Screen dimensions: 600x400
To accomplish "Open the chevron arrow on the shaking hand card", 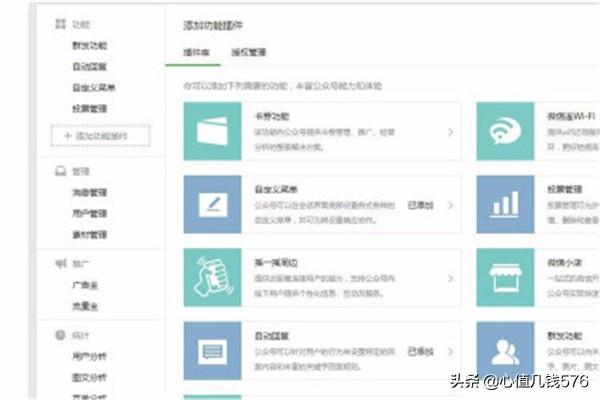I will pos(451,278).
